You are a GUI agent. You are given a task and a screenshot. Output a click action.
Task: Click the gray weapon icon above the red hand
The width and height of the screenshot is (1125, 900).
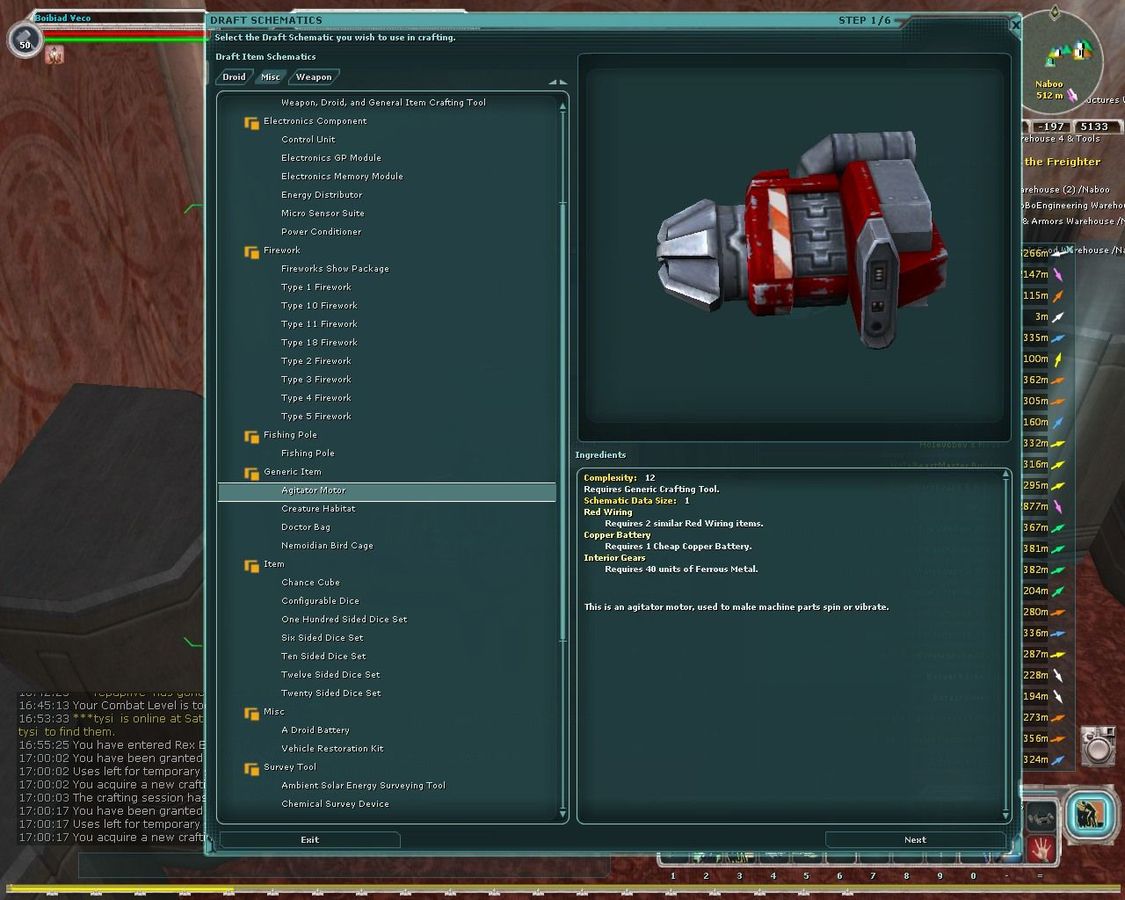click(1041, 816)
